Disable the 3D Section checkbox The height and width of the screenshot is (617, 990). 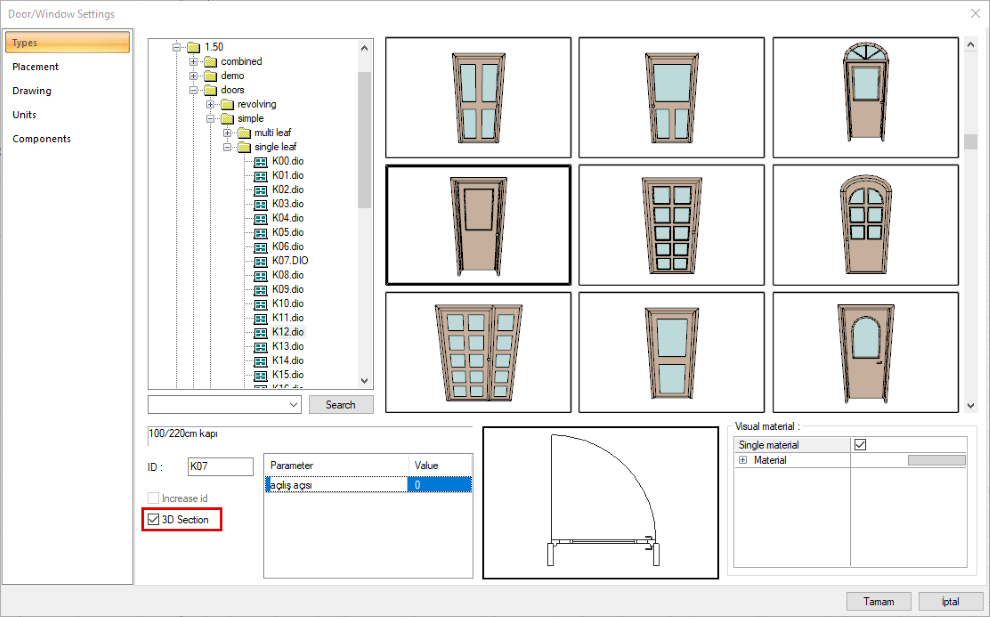[x=153, y=520]
